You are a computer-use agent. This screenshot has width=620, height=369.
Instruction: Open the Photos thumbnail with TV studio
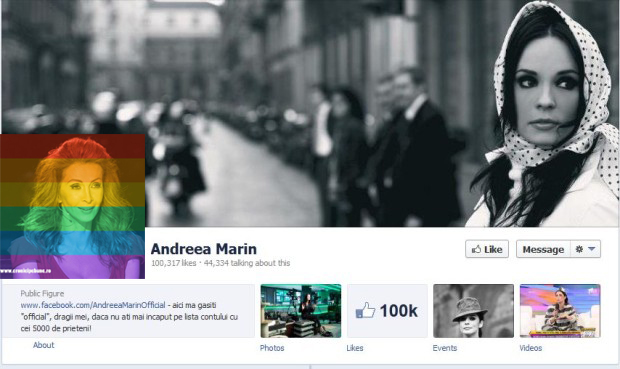click(x=301, y=311)
